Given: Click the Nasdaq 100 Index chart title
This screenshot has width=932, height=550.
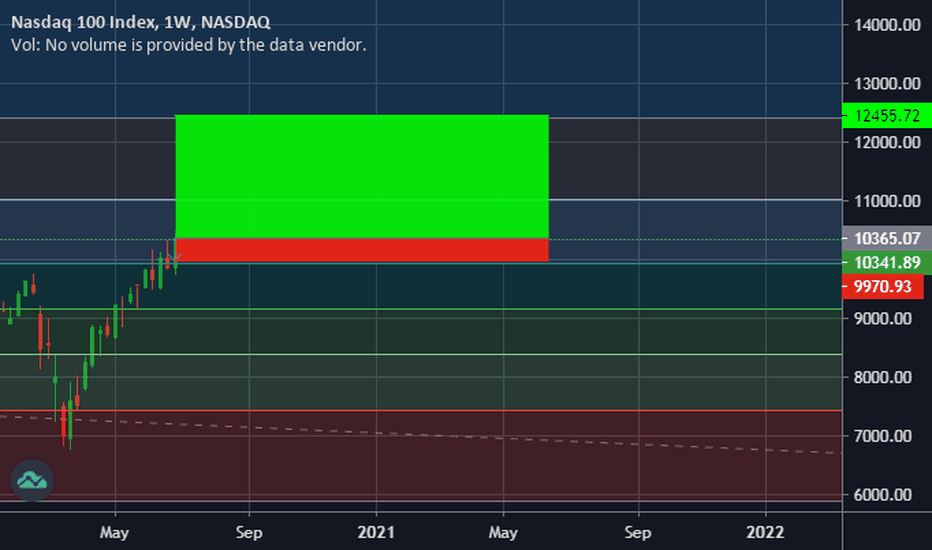Looking at the screenshot, I should [x=140, y=22].
